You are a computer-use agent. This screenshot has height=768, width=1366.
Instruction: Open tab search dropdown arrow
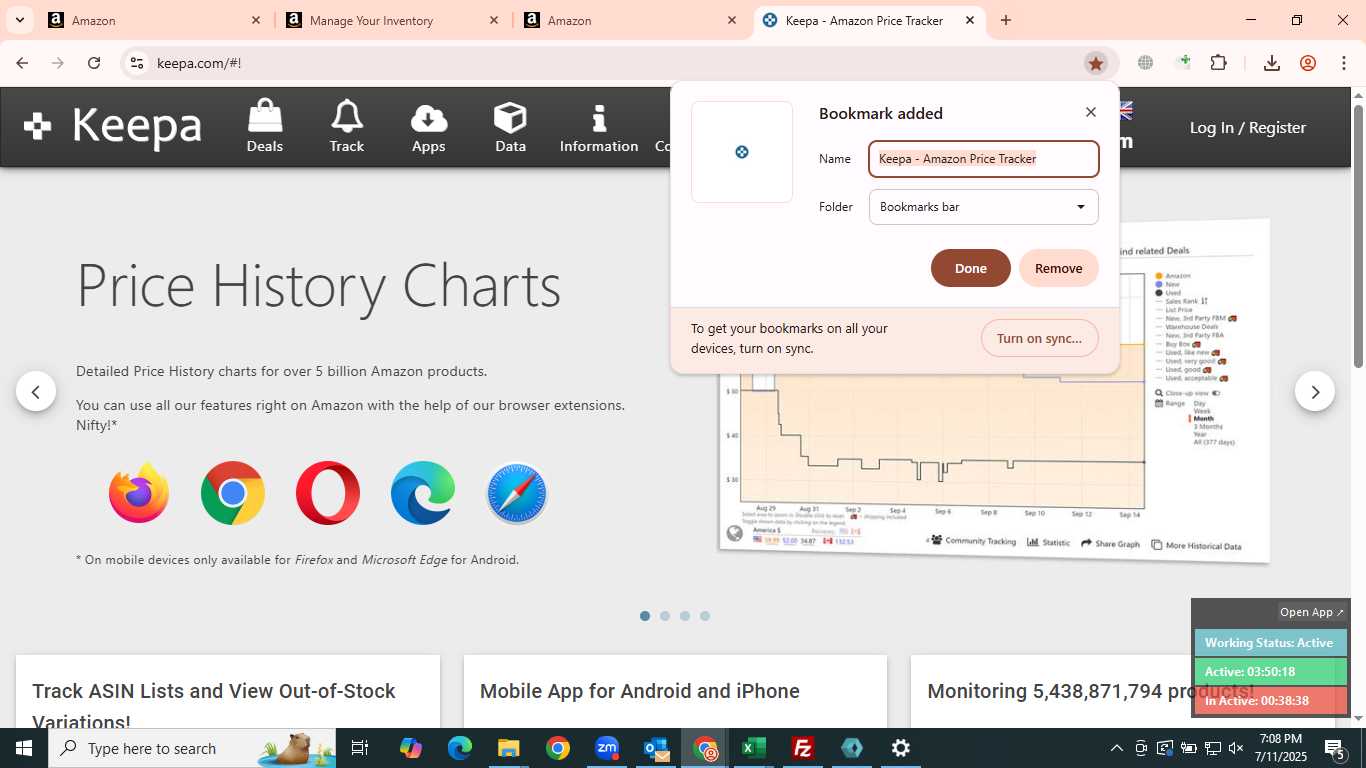click(x=19, y=20)
